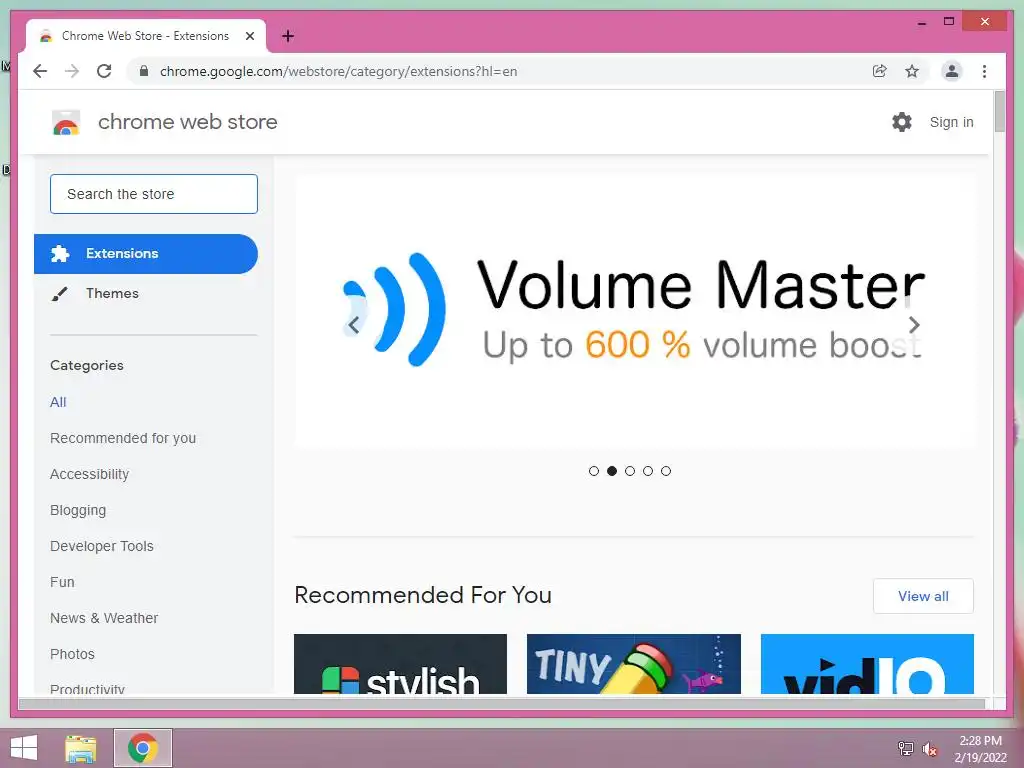Viewport: 1024px width, 768px height.
Task: Open web store settings gear
Action: [902, 122]
